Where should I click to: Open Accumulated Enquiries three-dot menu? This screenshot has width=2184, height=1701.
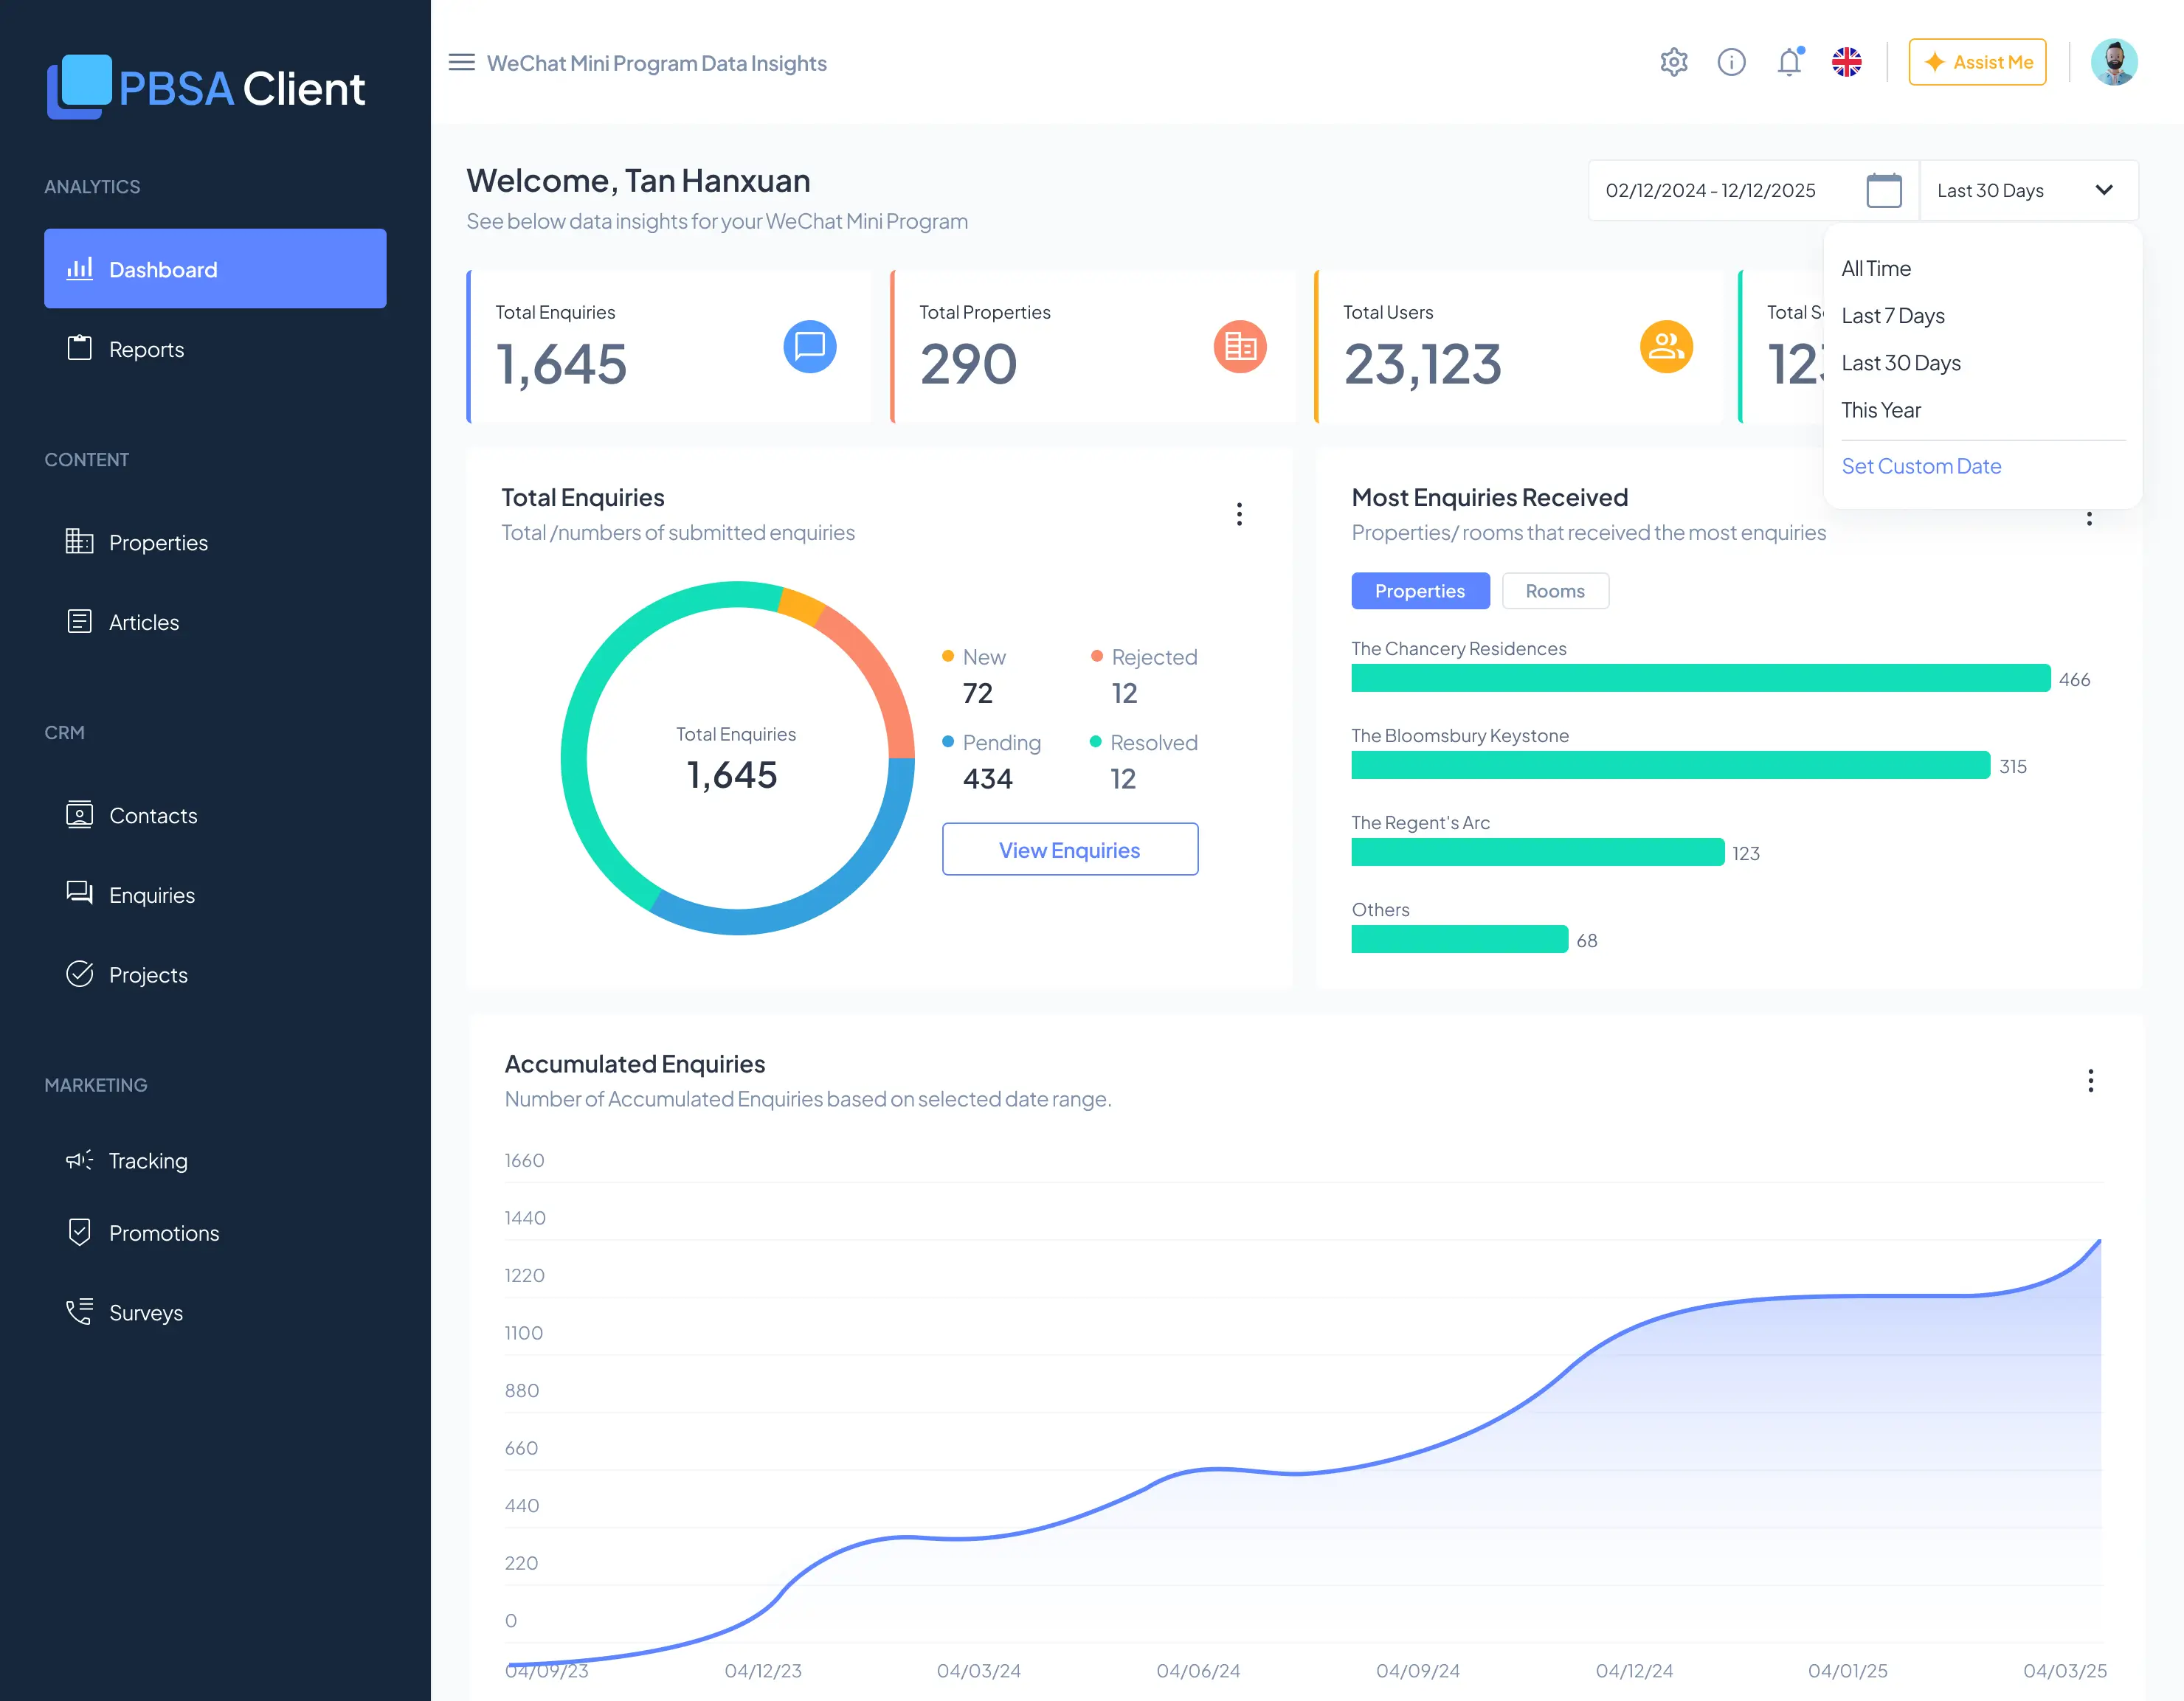pyautogui.click(x=2090, y=1080)
